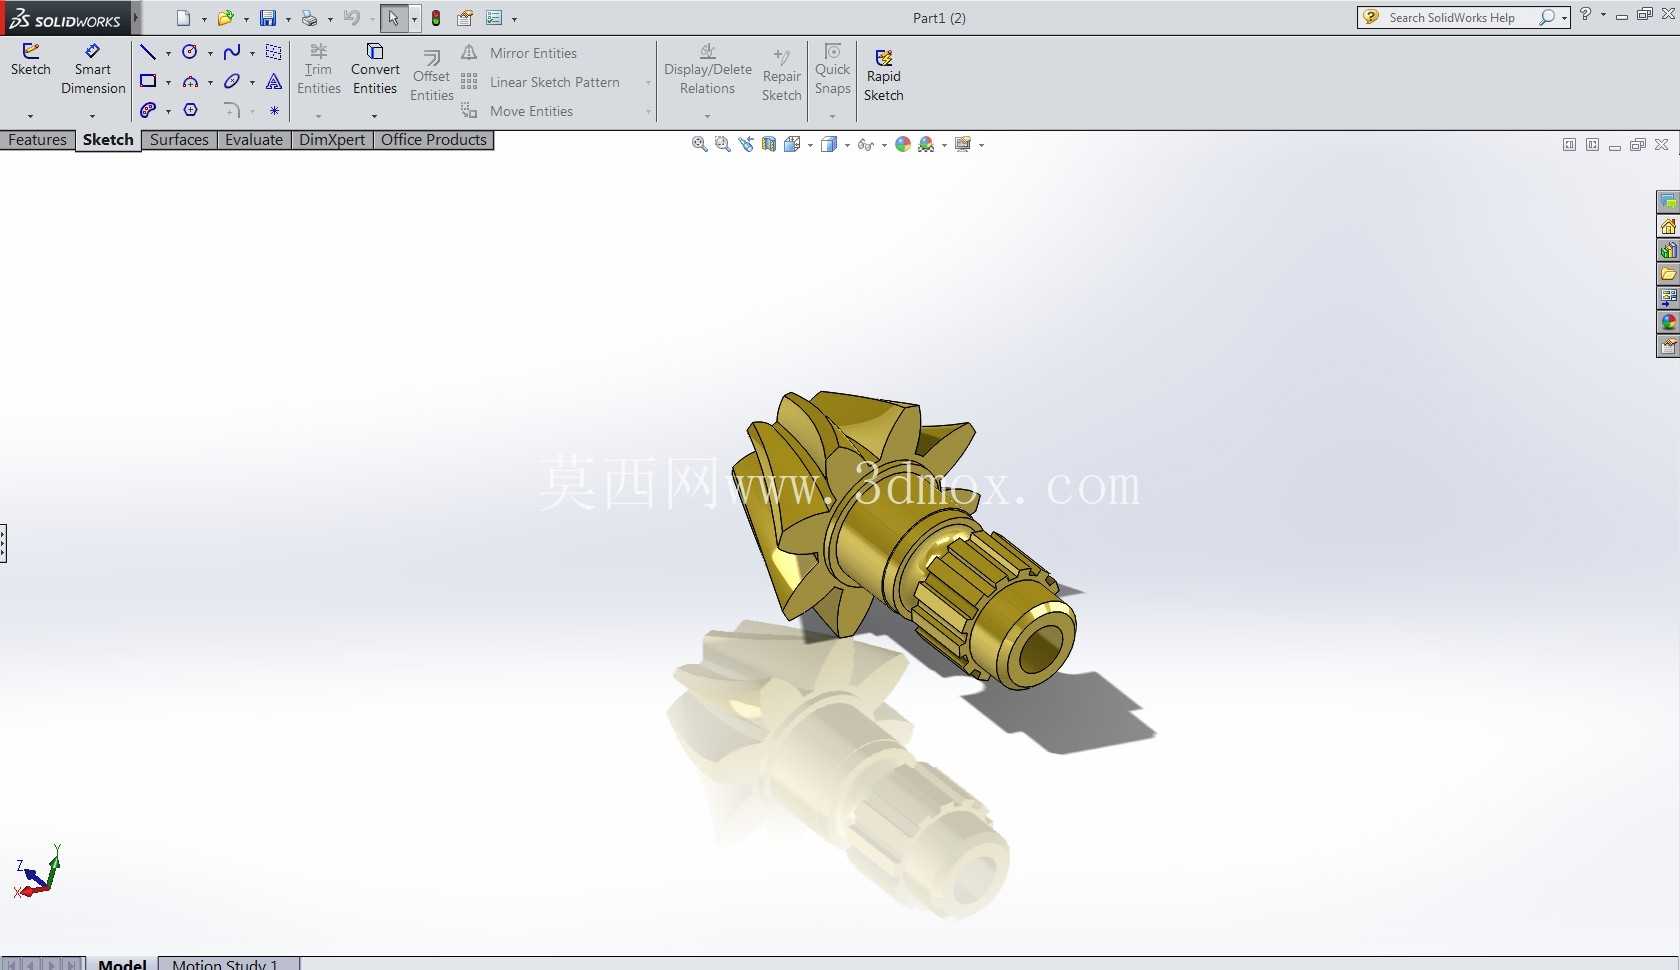Select the Circle sketch tool

(x=190, y=52)
